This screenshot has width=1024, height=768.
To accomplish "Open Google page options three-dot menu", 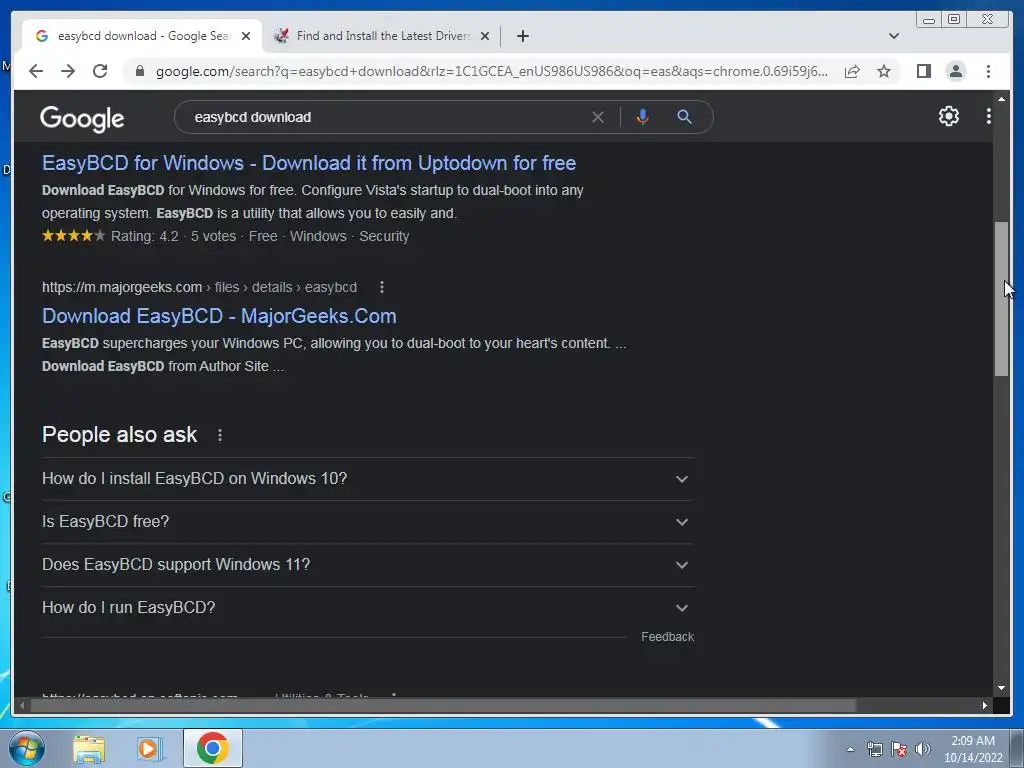I will coord(988,116).
